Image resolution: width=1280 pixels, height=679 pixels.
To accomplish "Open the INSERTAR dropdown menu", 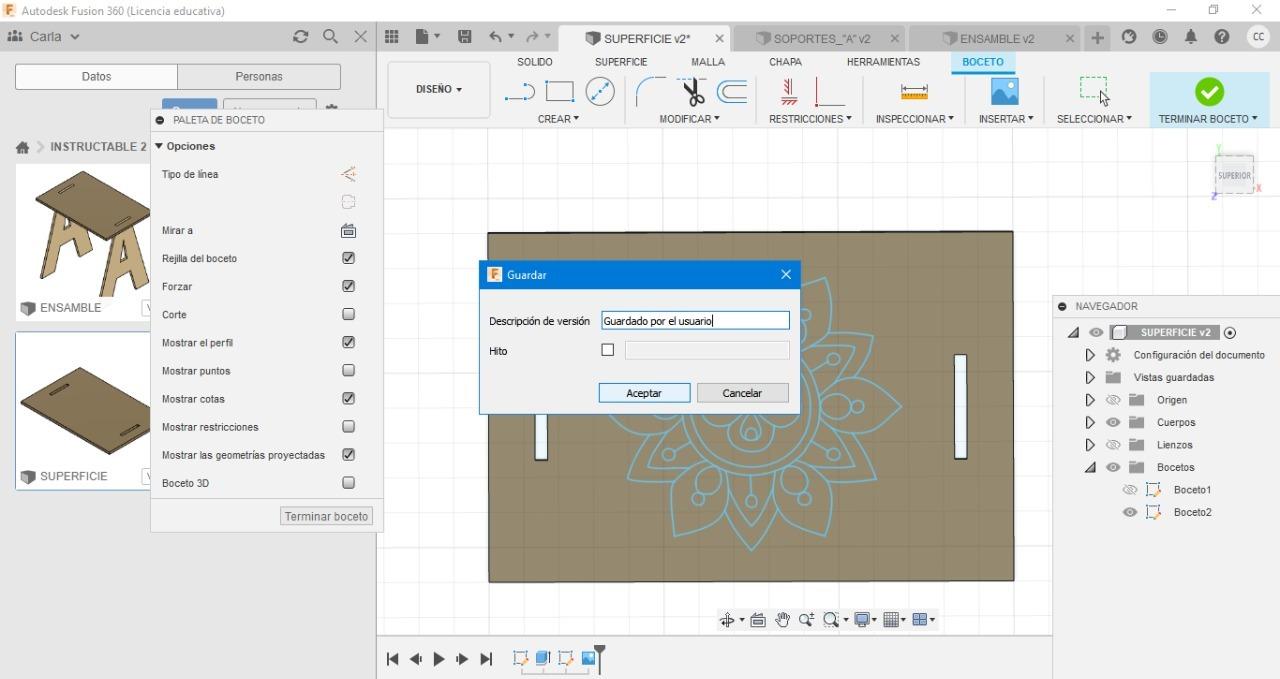I will pyautogui.click(x=1006, y=119).
